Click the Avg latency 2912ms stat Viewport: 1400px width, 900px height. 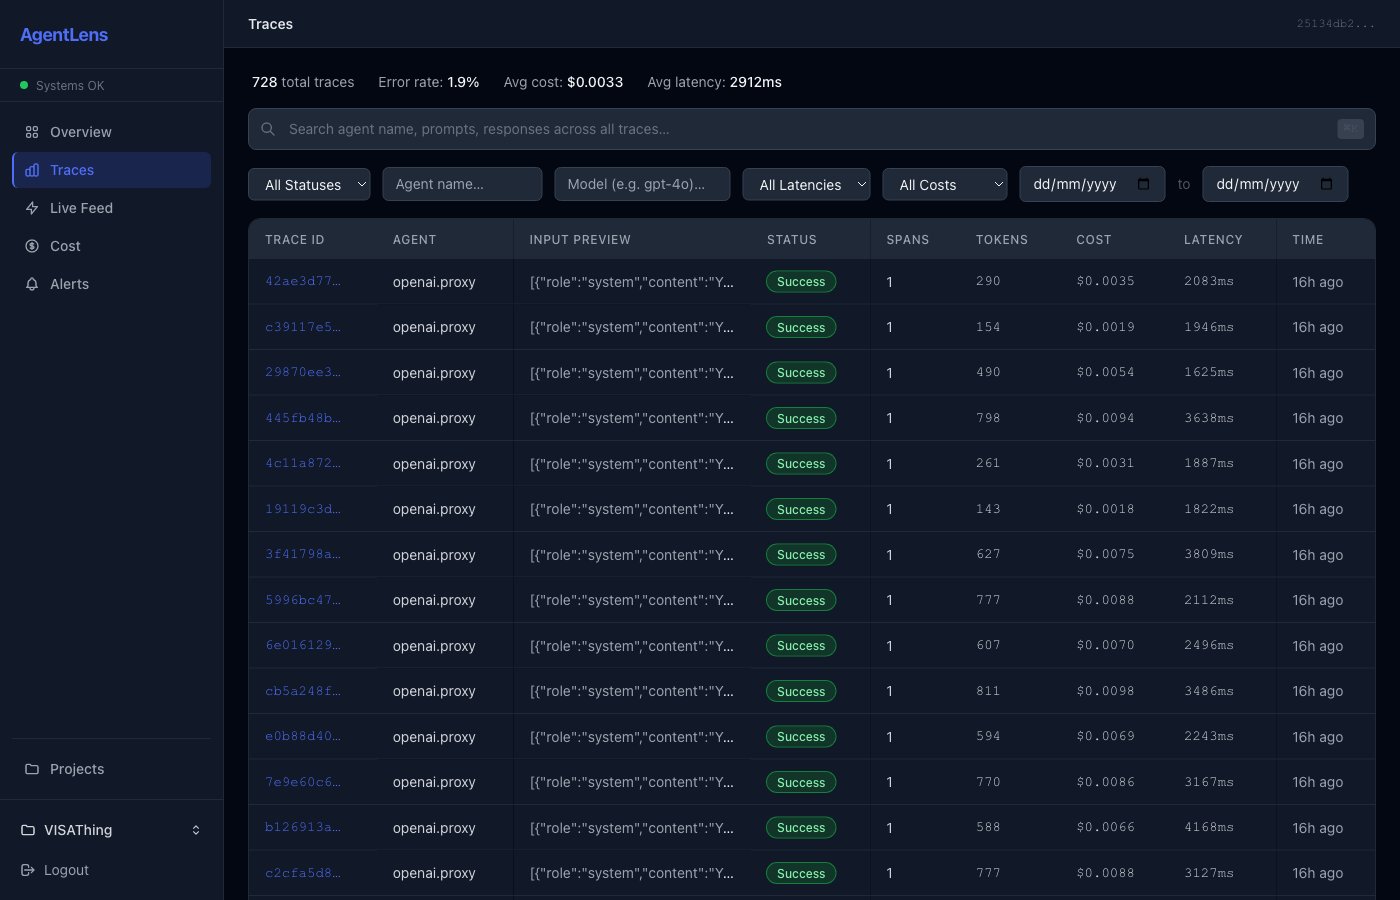coord(715,82)
